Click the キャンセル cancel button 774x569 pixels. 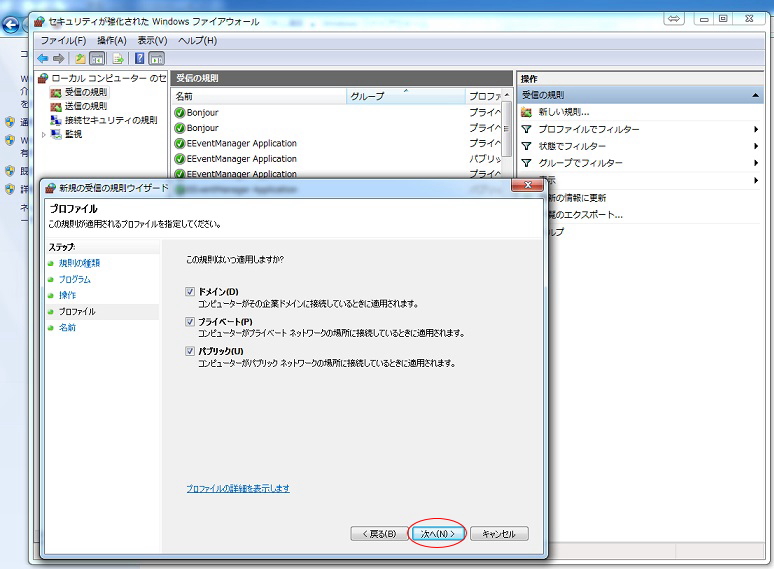[x=499, y=533]
